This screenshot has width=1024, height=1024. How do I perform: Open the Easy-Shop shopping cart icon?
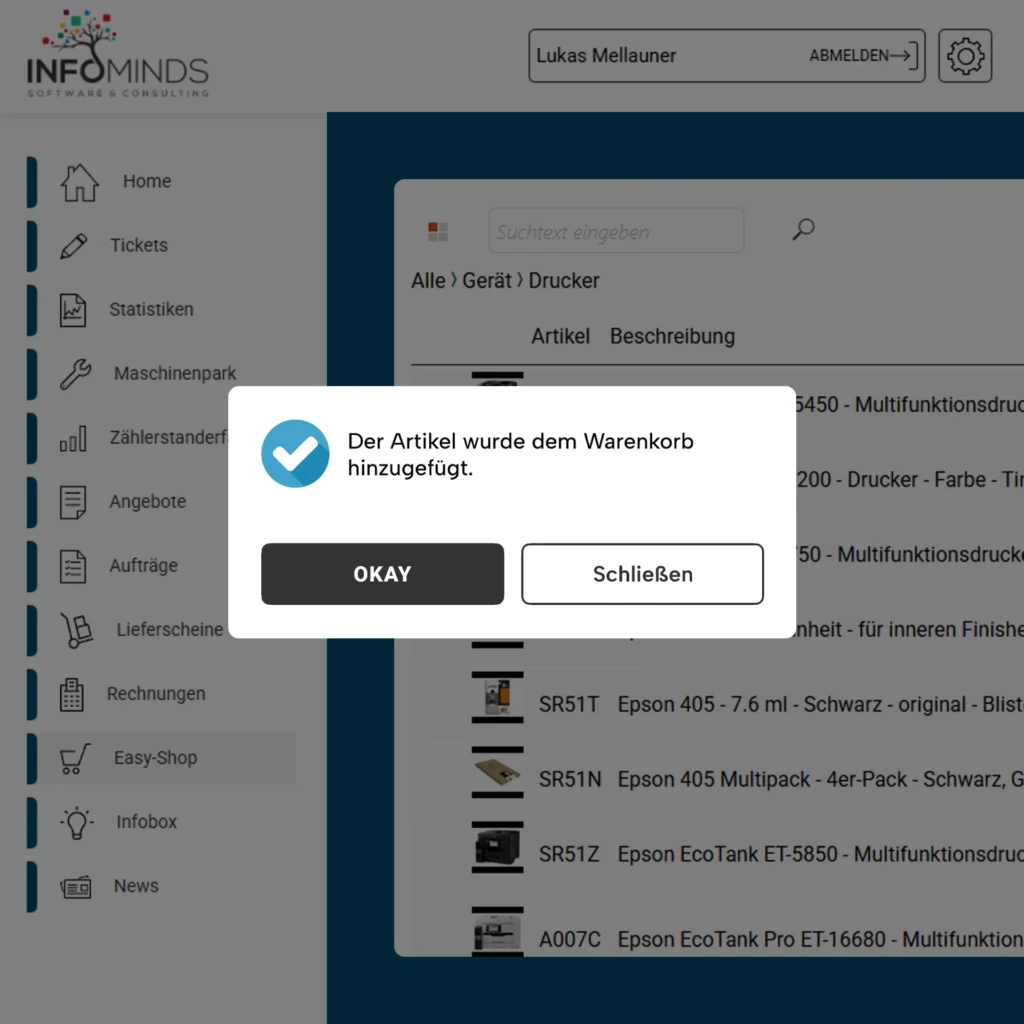(x=73, y=758)
